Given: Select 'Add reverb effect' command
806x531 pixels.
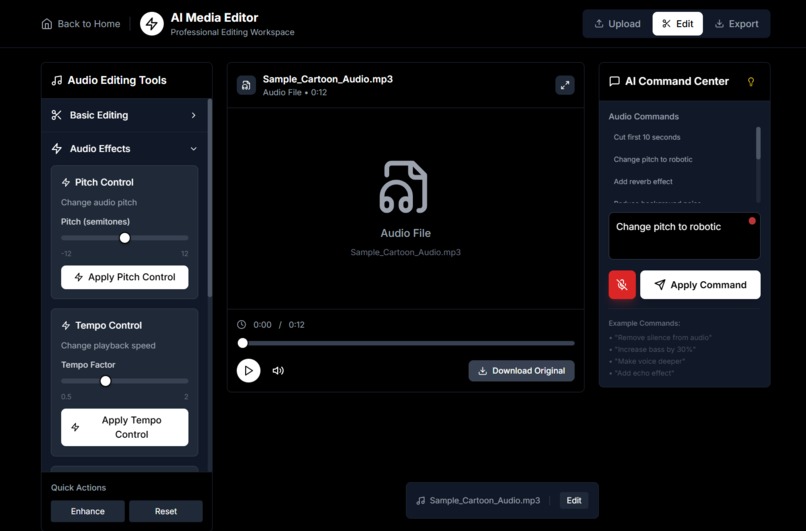Looking at the screenshot, I should coord(643,181).
